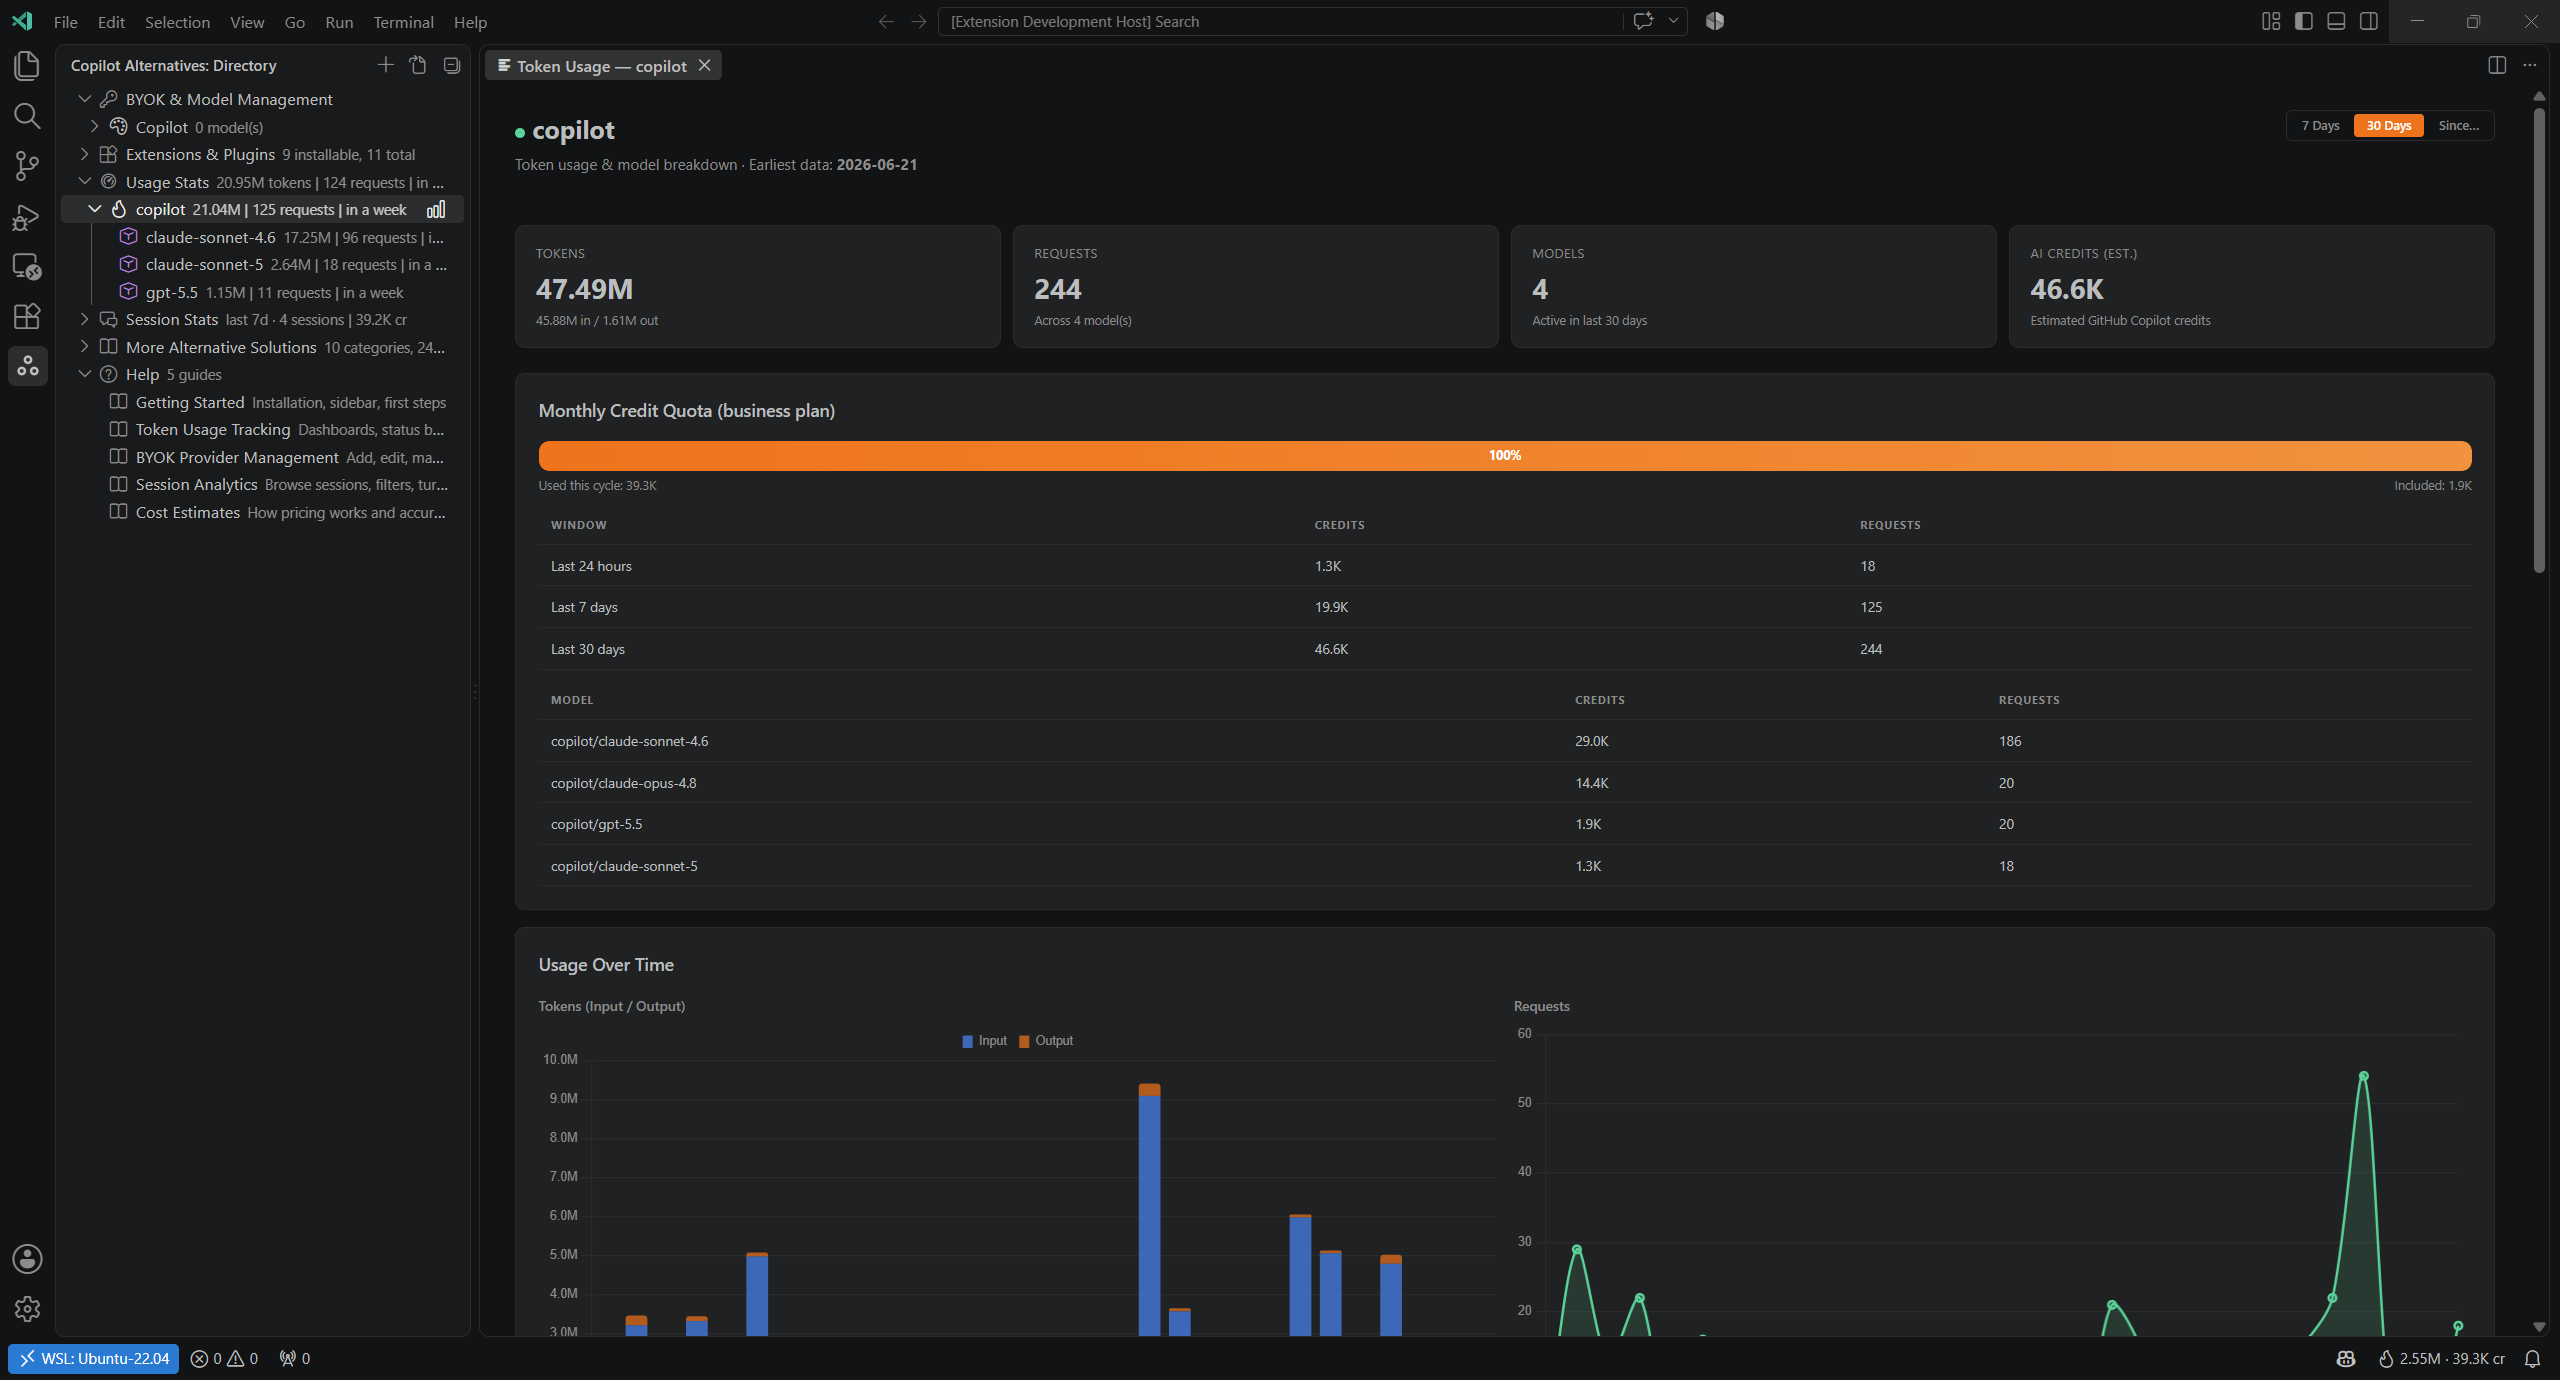
Task: Select the Token Usage — copilot tab
Action: pyautogui.click(x=601, y=66)
